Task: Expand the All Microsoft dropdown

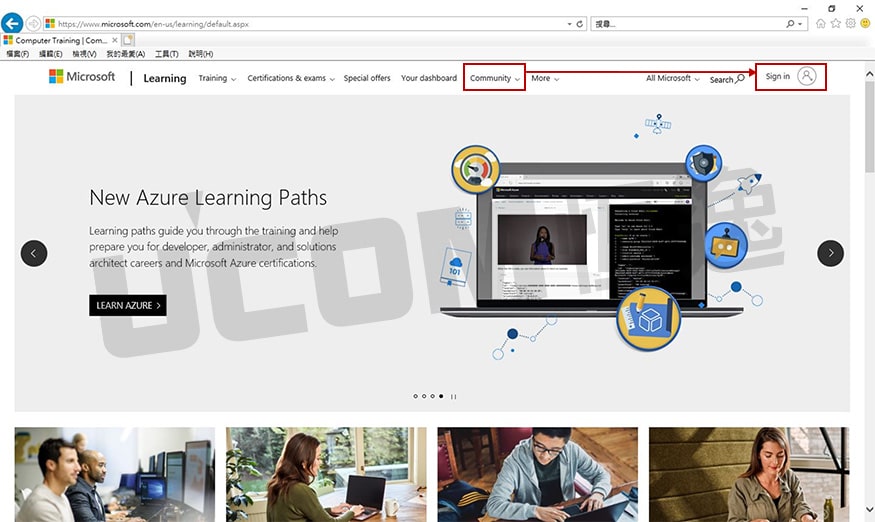Action: coord(672,78)
